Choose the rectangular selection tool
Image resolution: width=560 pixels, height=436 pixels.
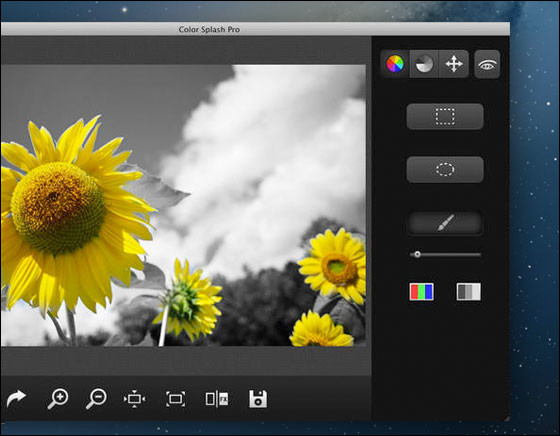pyautogui.click(x=445, y=116)
